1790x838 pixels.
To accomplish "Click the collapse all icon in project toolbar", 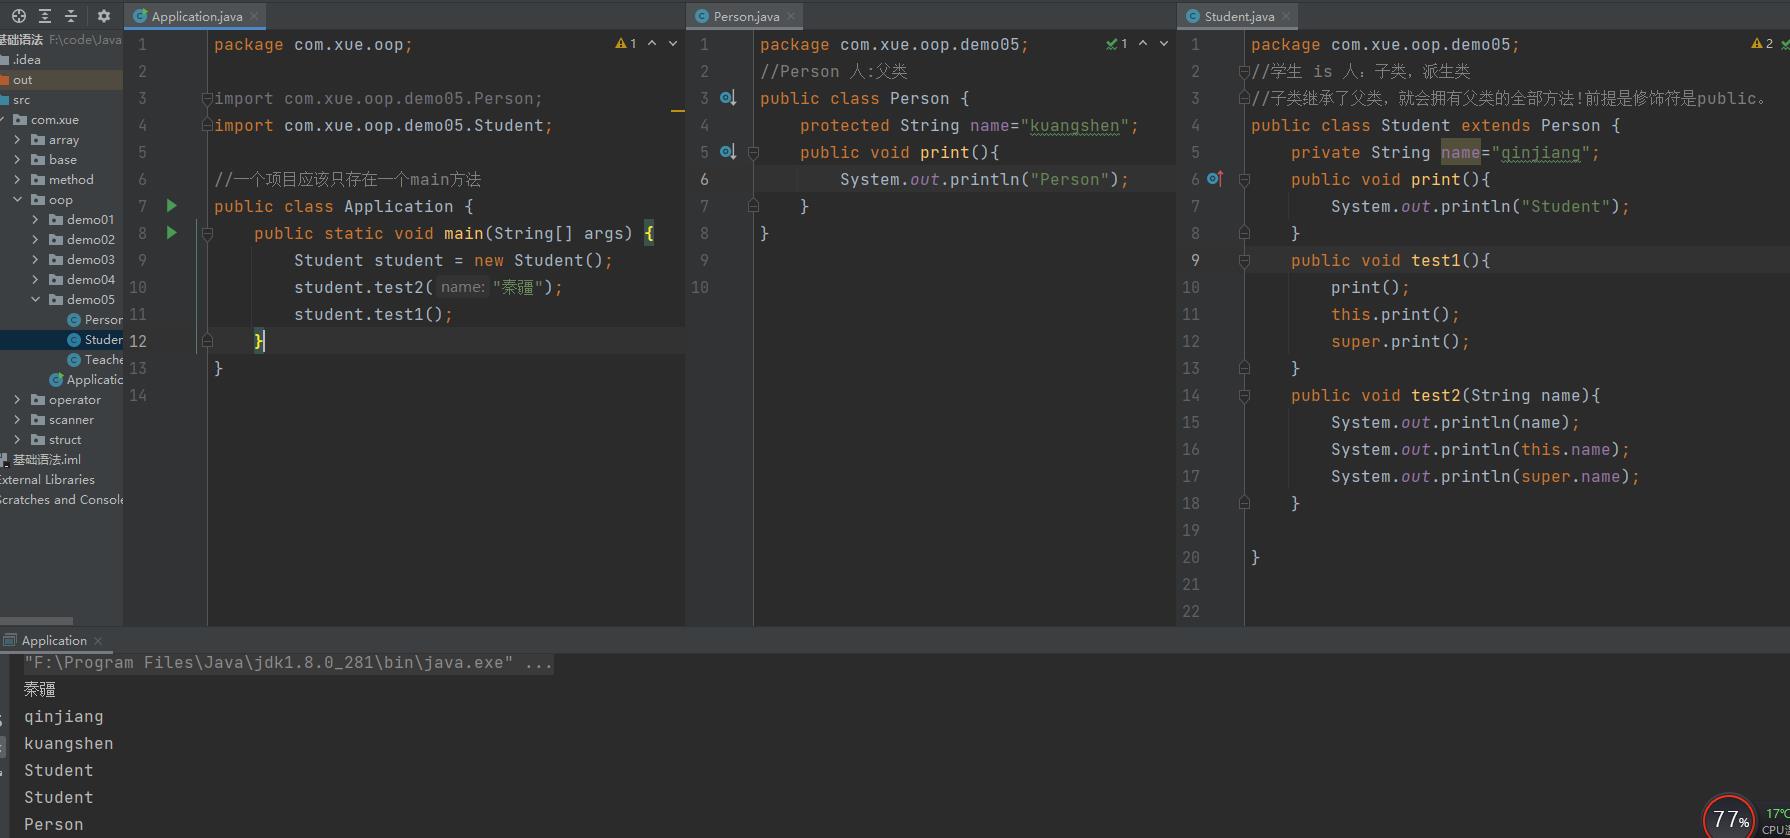I will point(71,16).
